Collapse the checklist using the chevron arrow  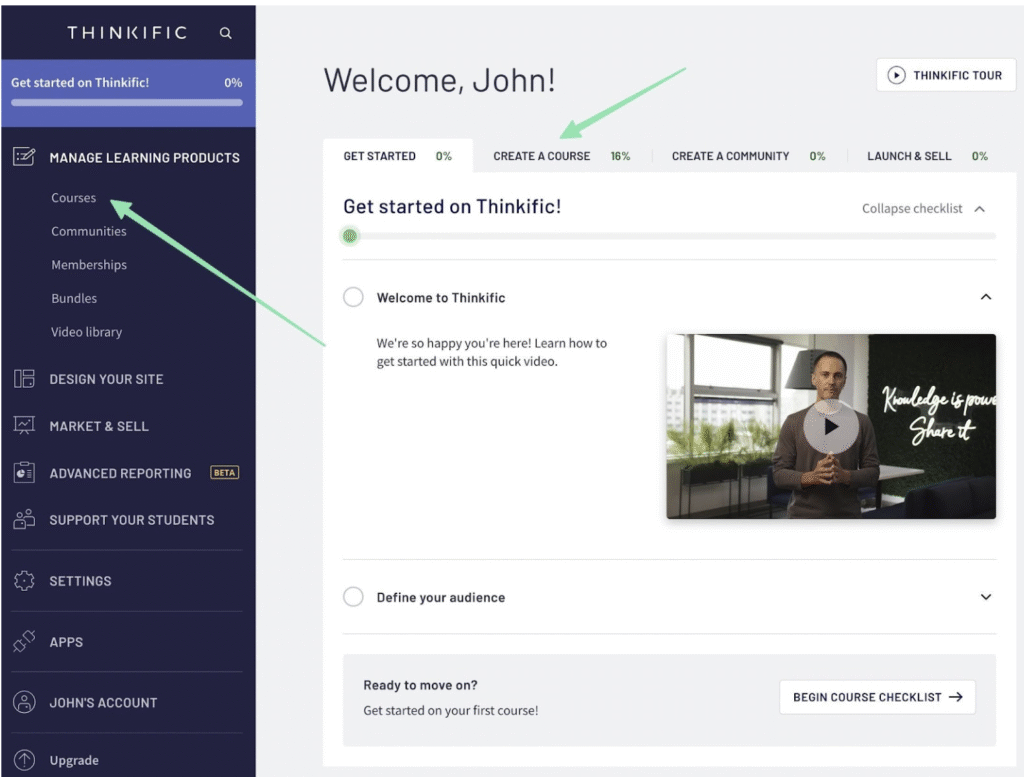point(980,209)
